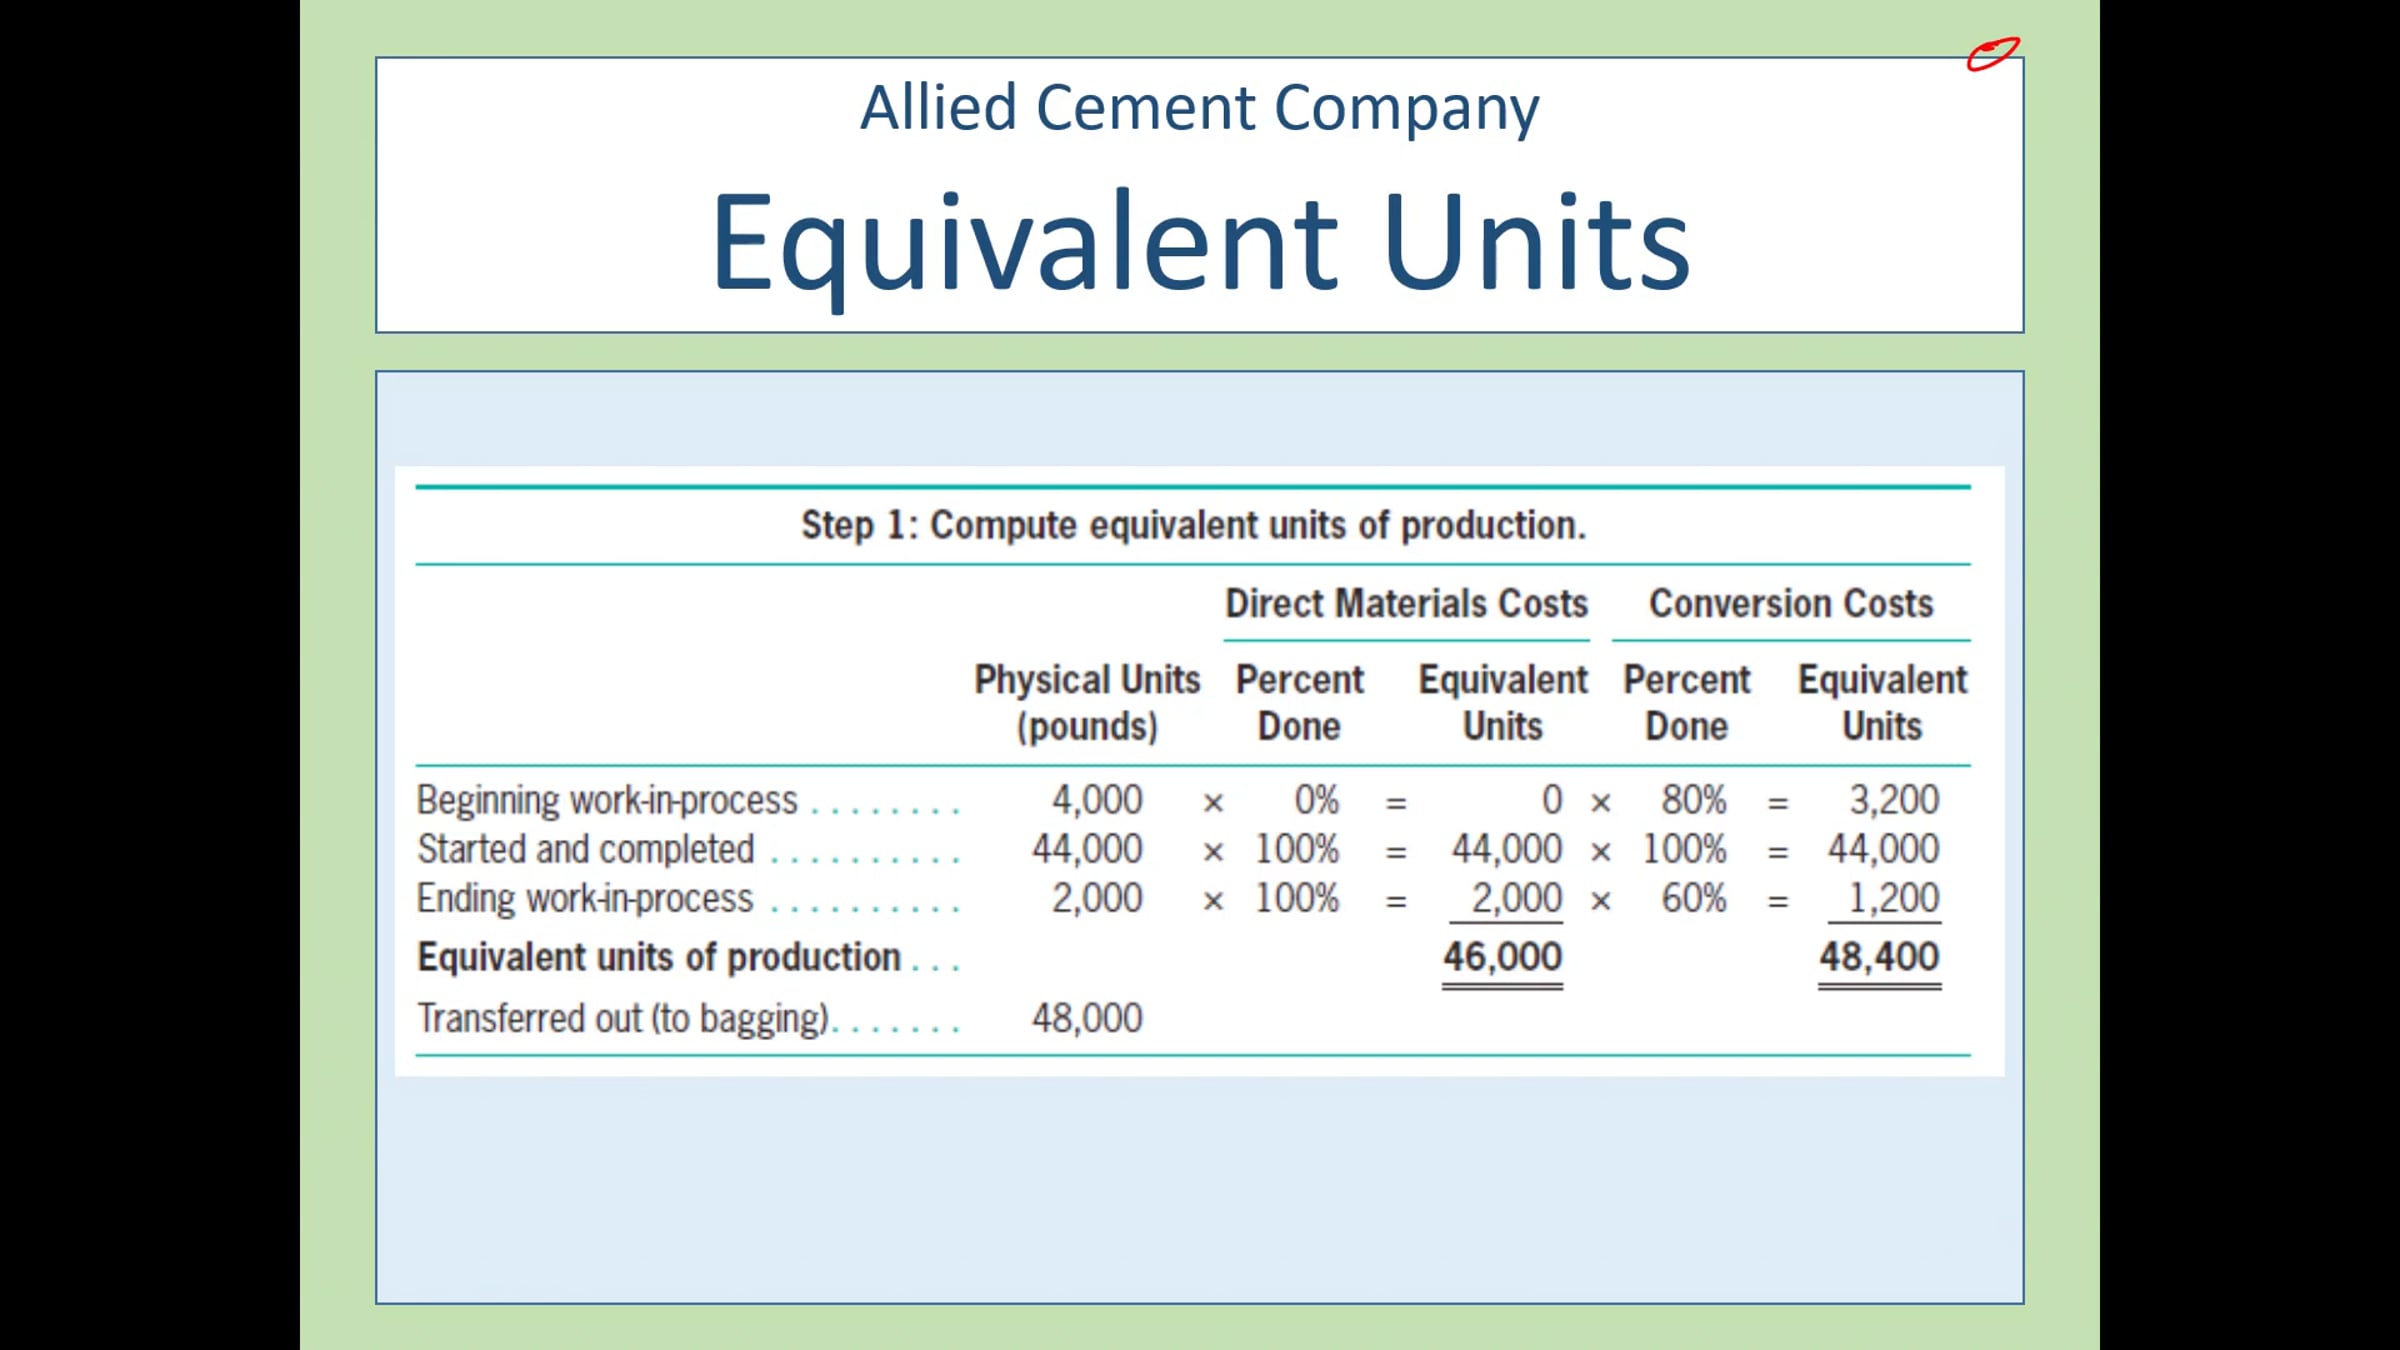The height and width of the screenshot is (1350, 2400).
Task: Click the Ending work-in-process row label
Action: (585, 898)
